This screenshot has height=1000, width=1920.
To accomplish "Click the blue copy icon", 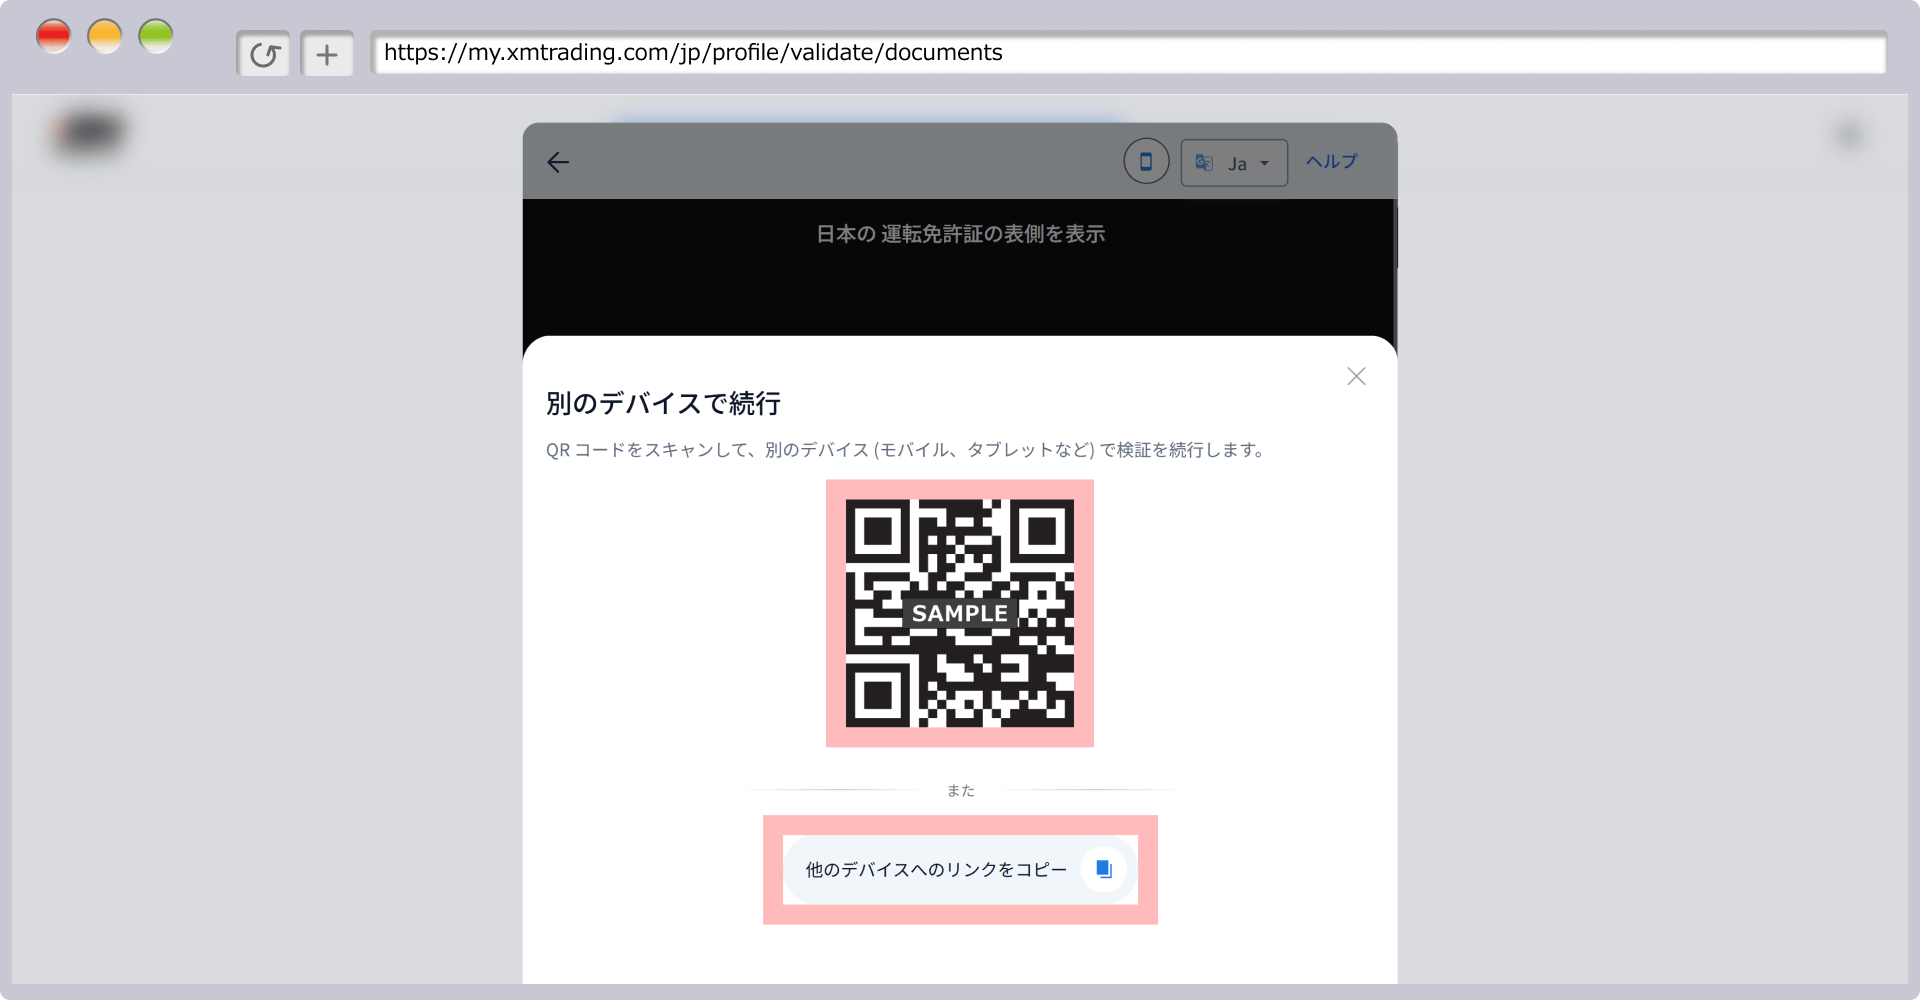I will coord(1104,869).
